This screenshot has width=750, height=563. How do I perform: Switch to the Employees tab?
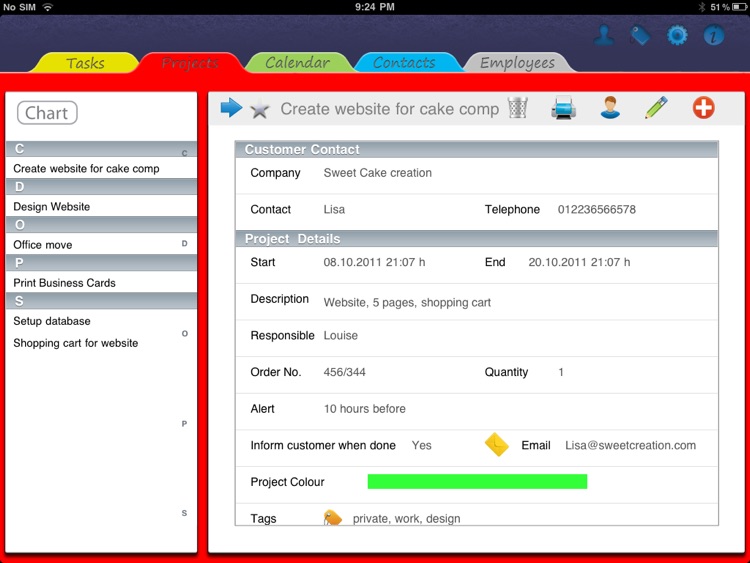518,63
